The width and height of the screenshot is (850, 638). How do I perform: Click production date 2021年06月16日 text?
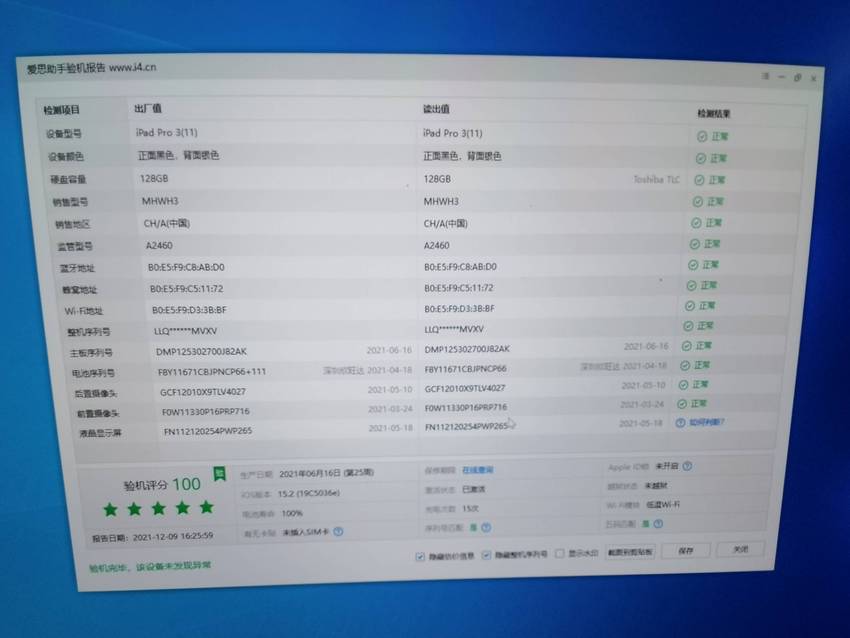[326, 473]
